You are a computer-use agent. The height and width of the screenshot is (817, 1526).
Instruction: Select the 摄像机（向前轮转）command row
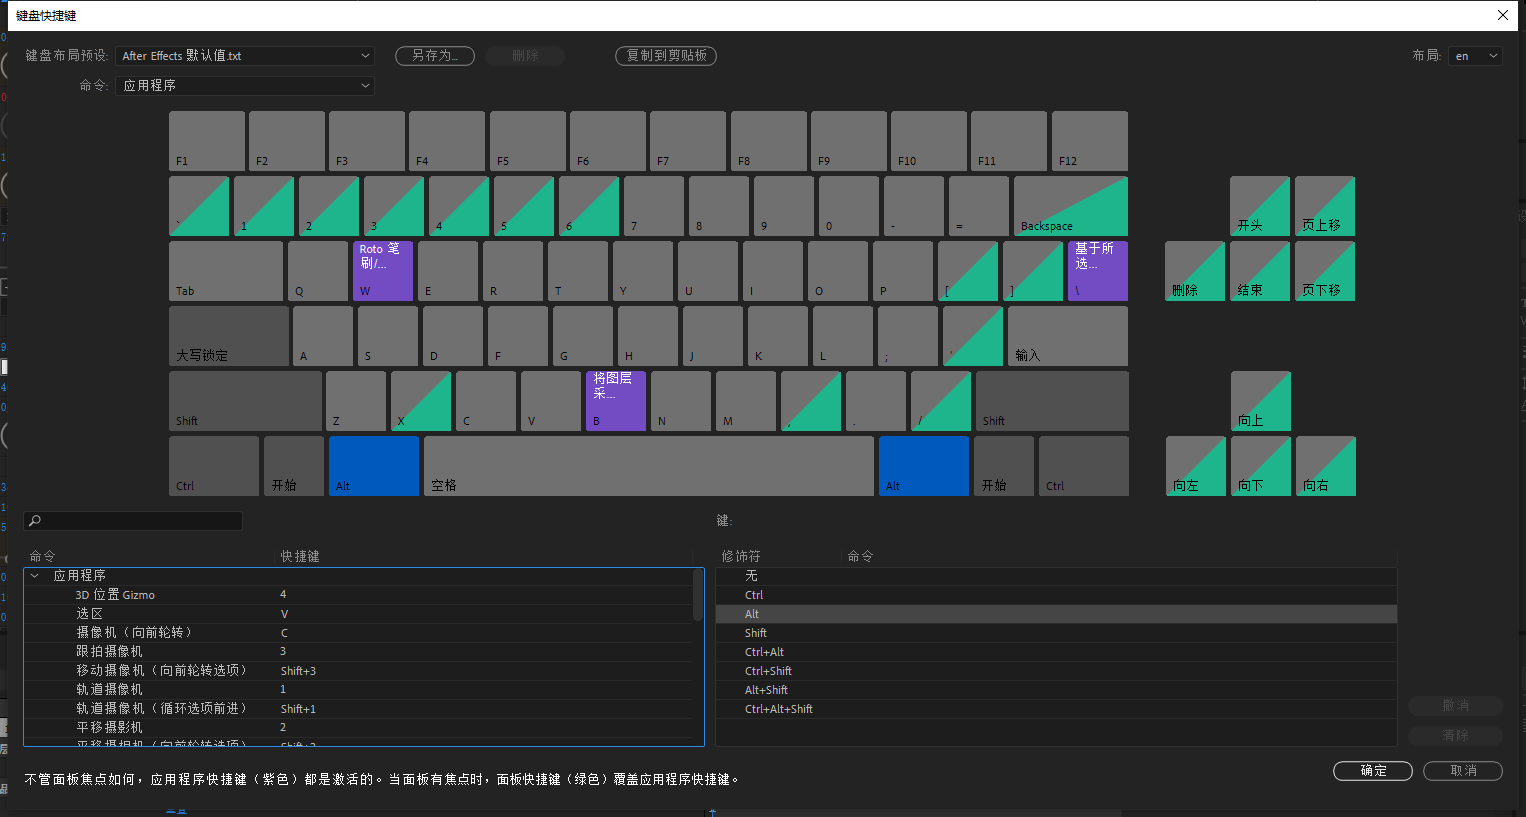(358, 633)
